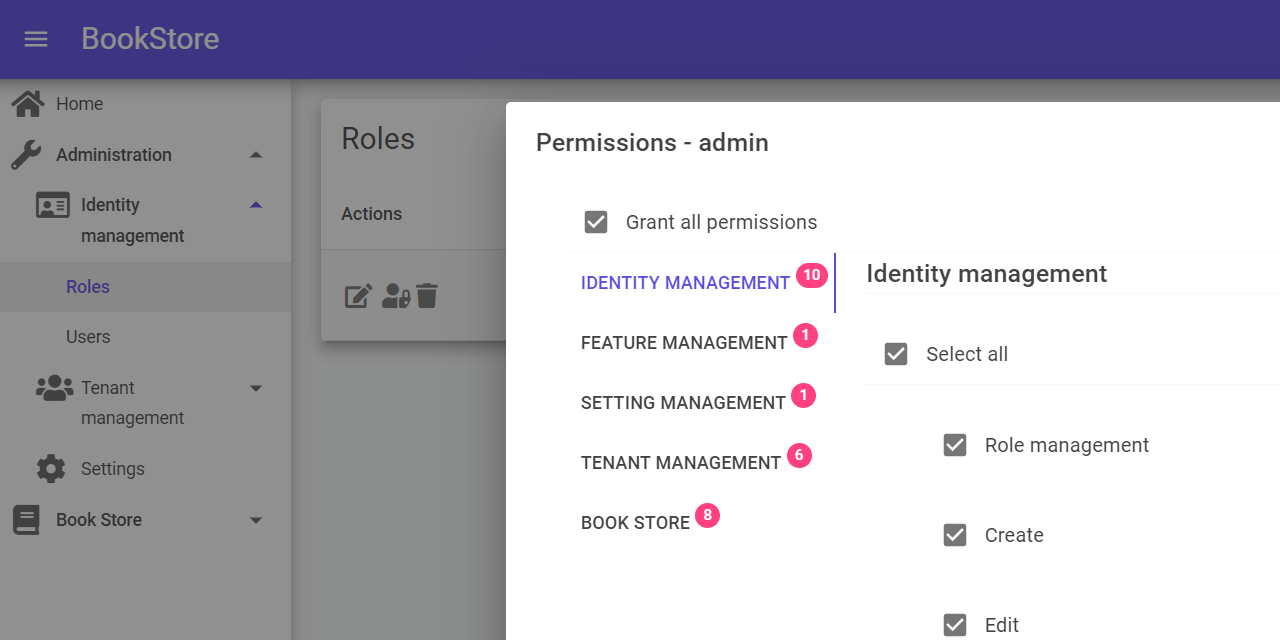Select the edit role pencil icon
This screenshot has height=640, width=1280.
tap(359, 295)
